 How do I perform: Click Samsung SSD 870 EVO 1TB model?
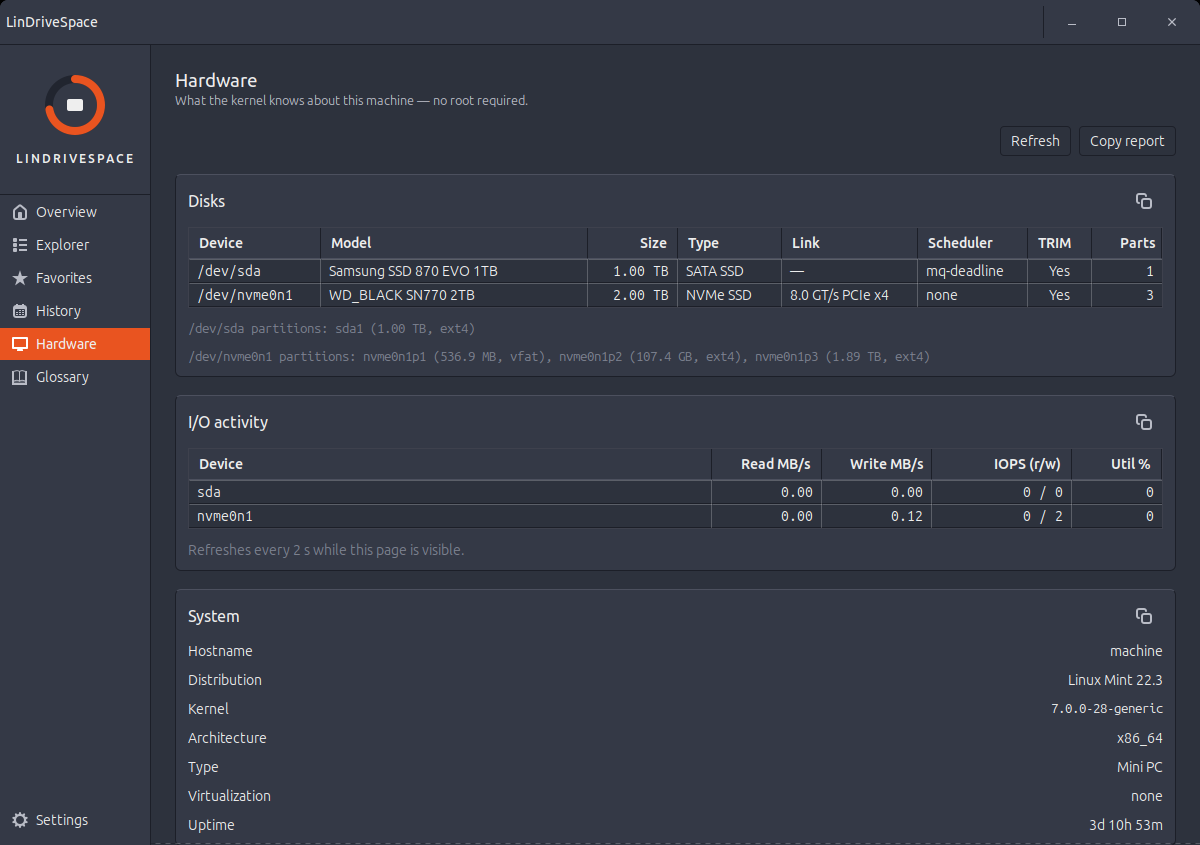pyautogui.click(x=454, y=271)
